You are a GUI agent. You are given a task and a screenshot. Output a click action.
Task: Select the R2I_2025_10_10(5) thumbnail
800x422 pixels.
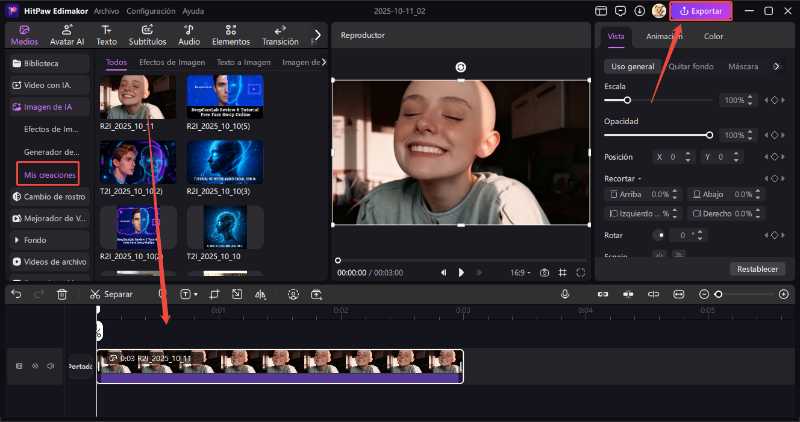tap(225, 95)
